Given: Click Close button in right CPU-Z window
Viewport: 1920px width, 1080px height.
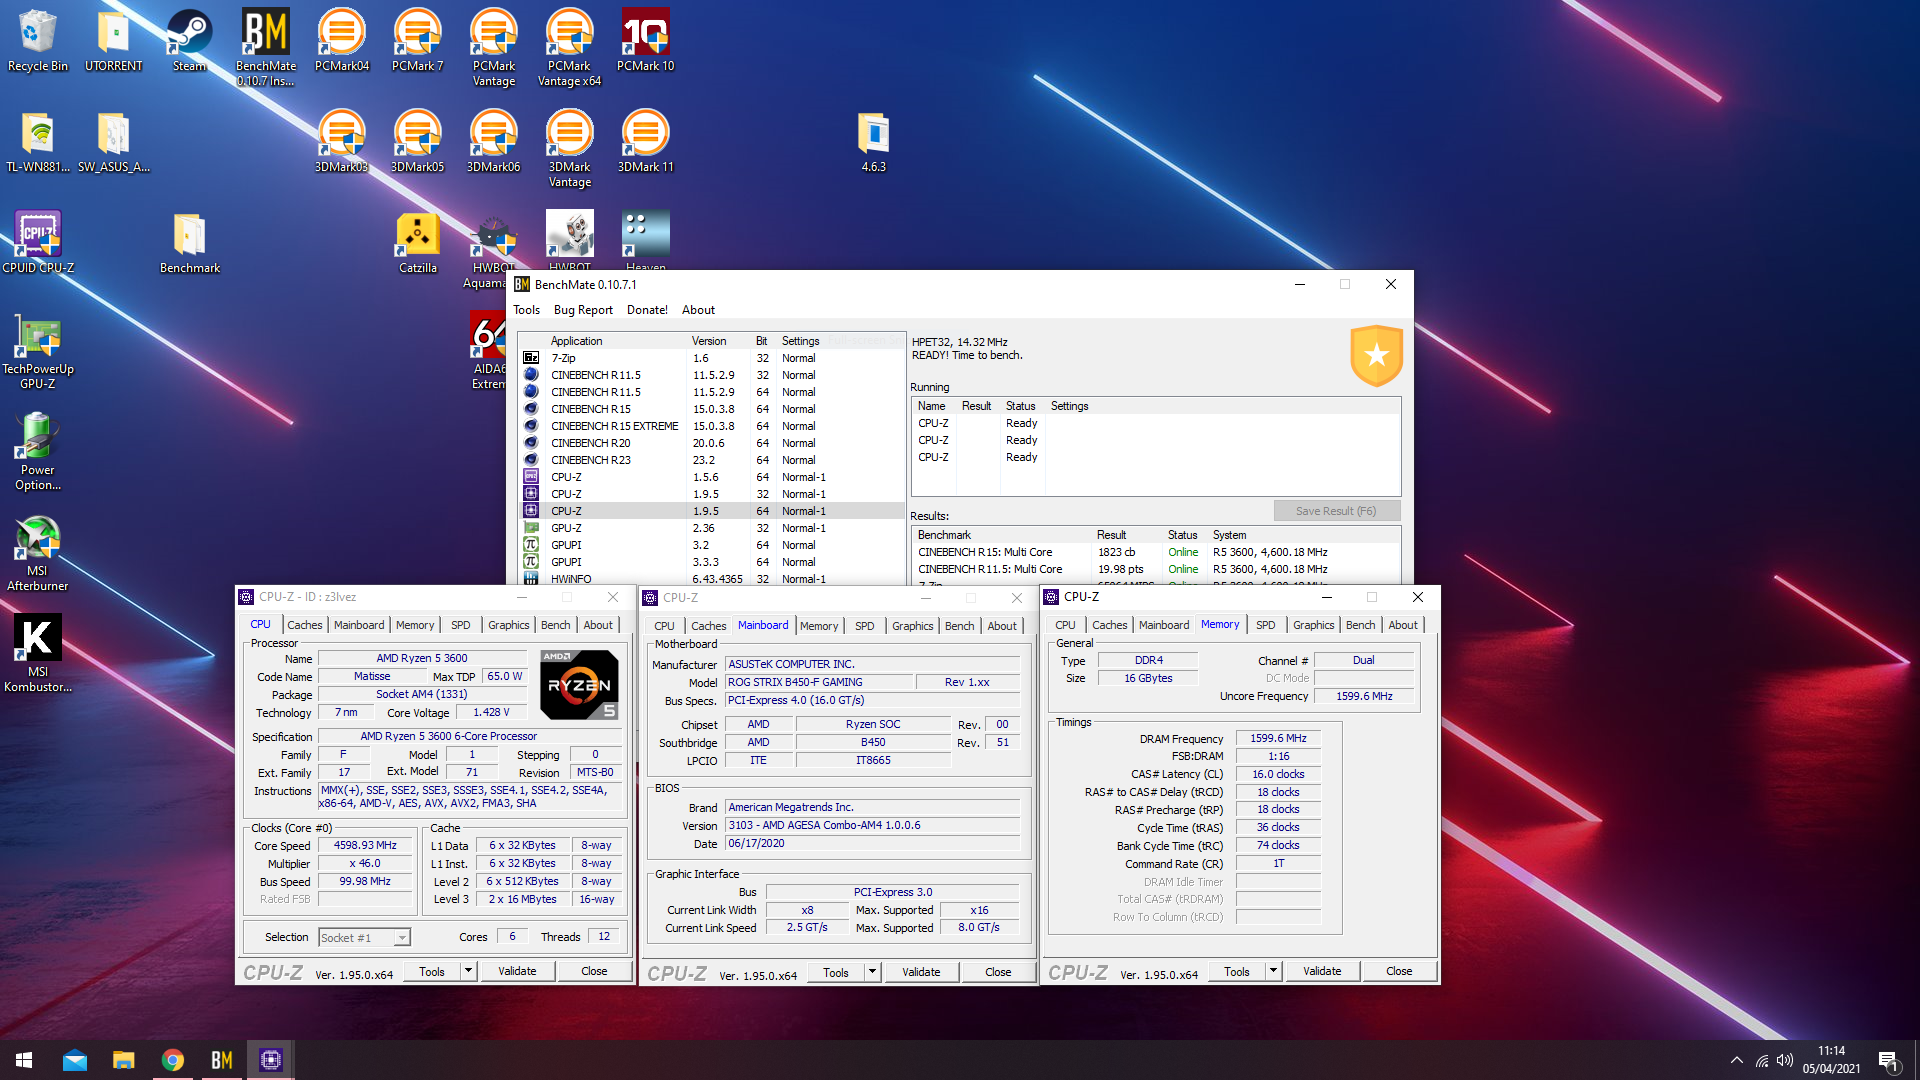Looking at the screenshot, I should coord(1398,971).
